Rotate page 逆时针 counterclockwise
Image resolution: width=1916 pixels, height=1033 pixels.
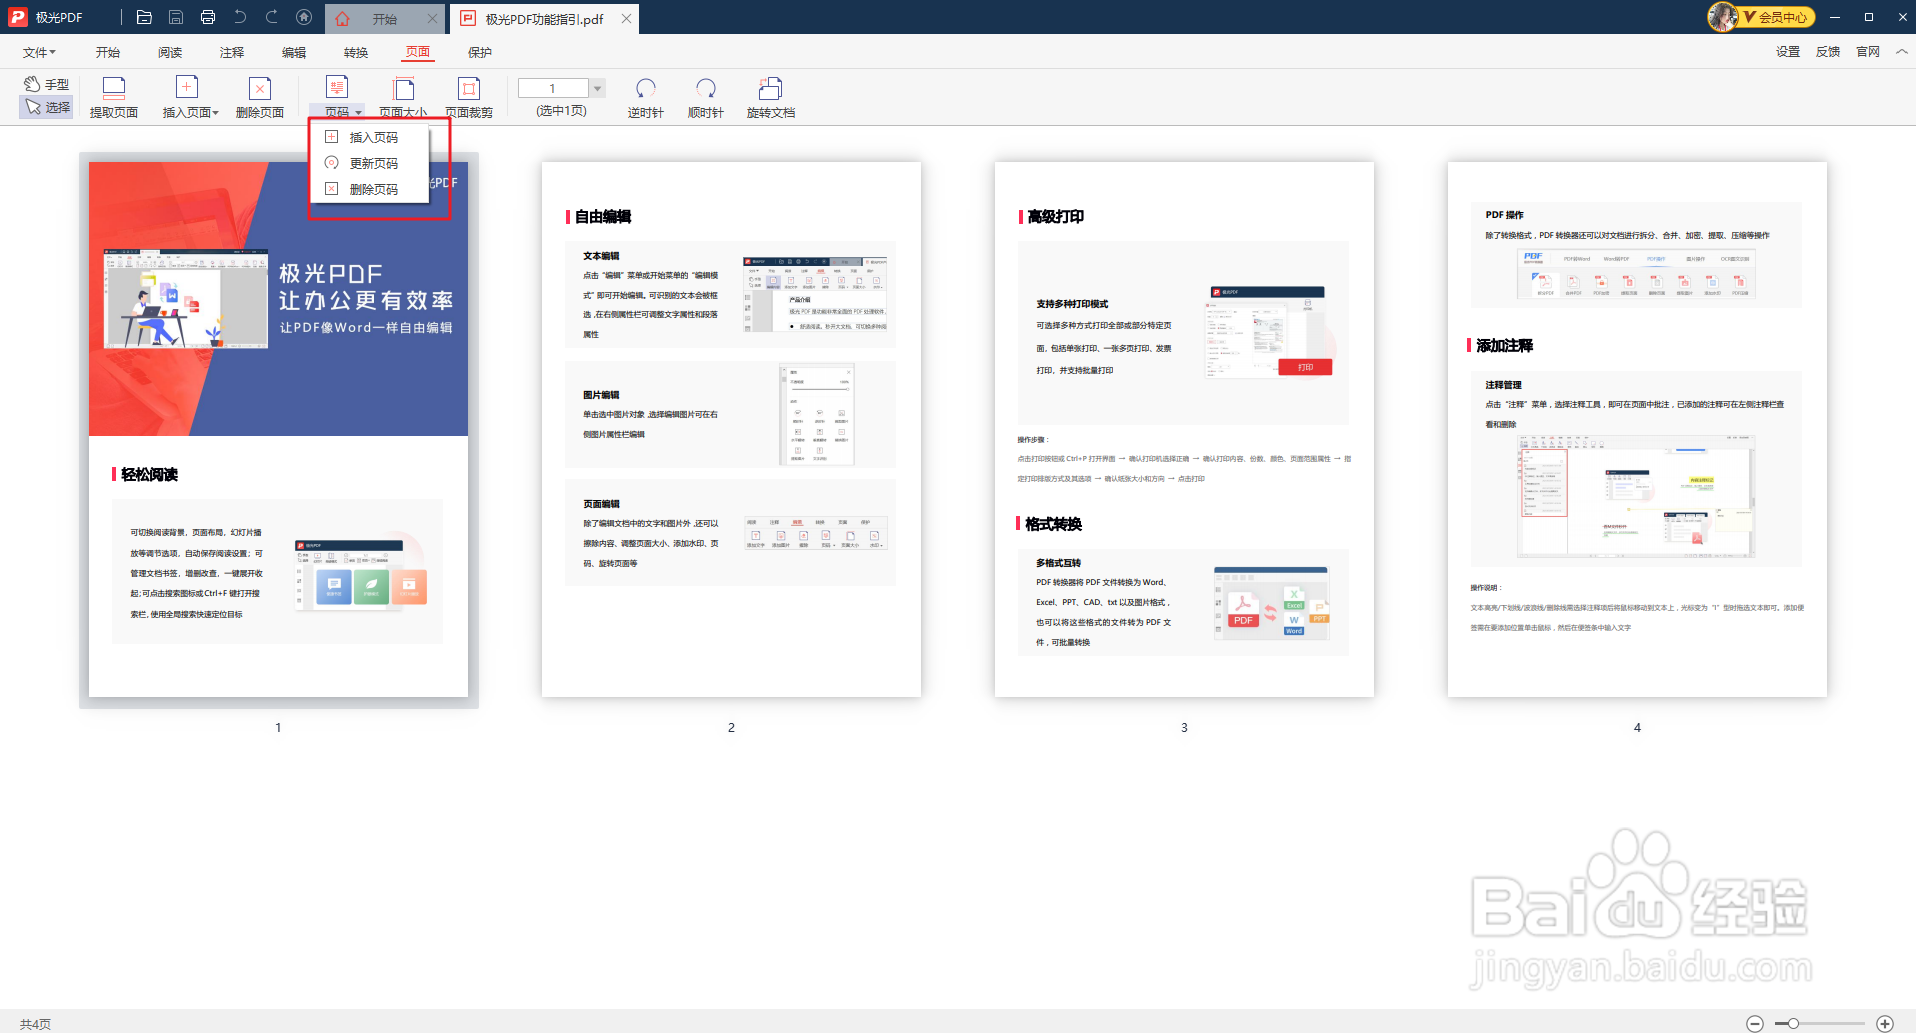click(646, 97)
